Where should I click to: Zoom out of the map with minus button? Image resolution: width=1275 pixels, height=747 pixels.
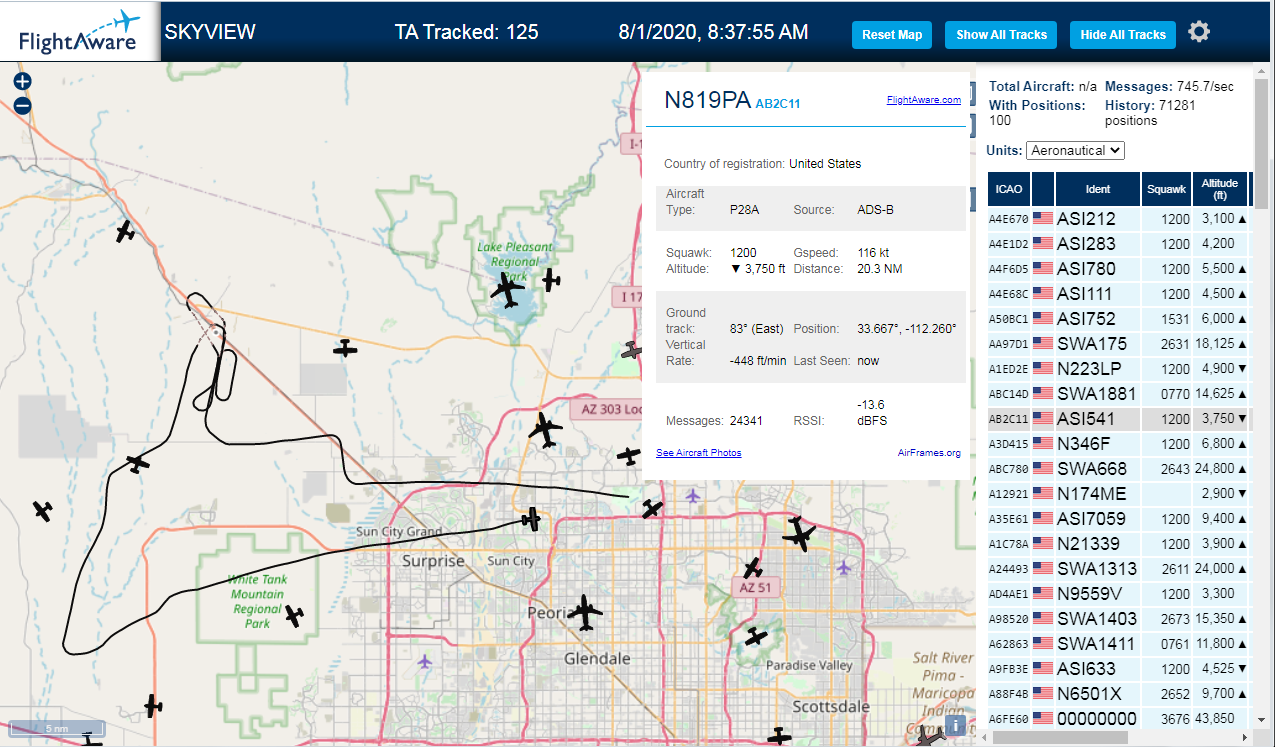23,105
